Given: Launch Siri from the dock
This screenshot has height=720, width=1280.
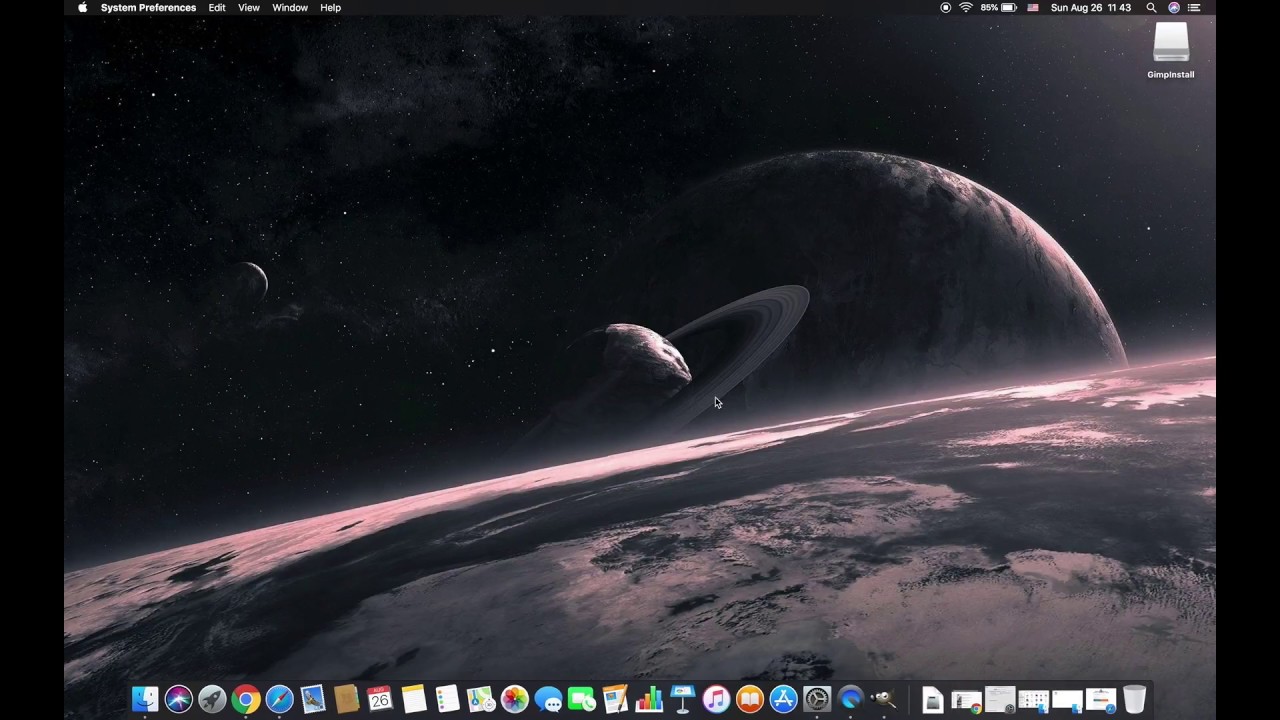Looking at the screenshot, I should click(x=178, y=699).
